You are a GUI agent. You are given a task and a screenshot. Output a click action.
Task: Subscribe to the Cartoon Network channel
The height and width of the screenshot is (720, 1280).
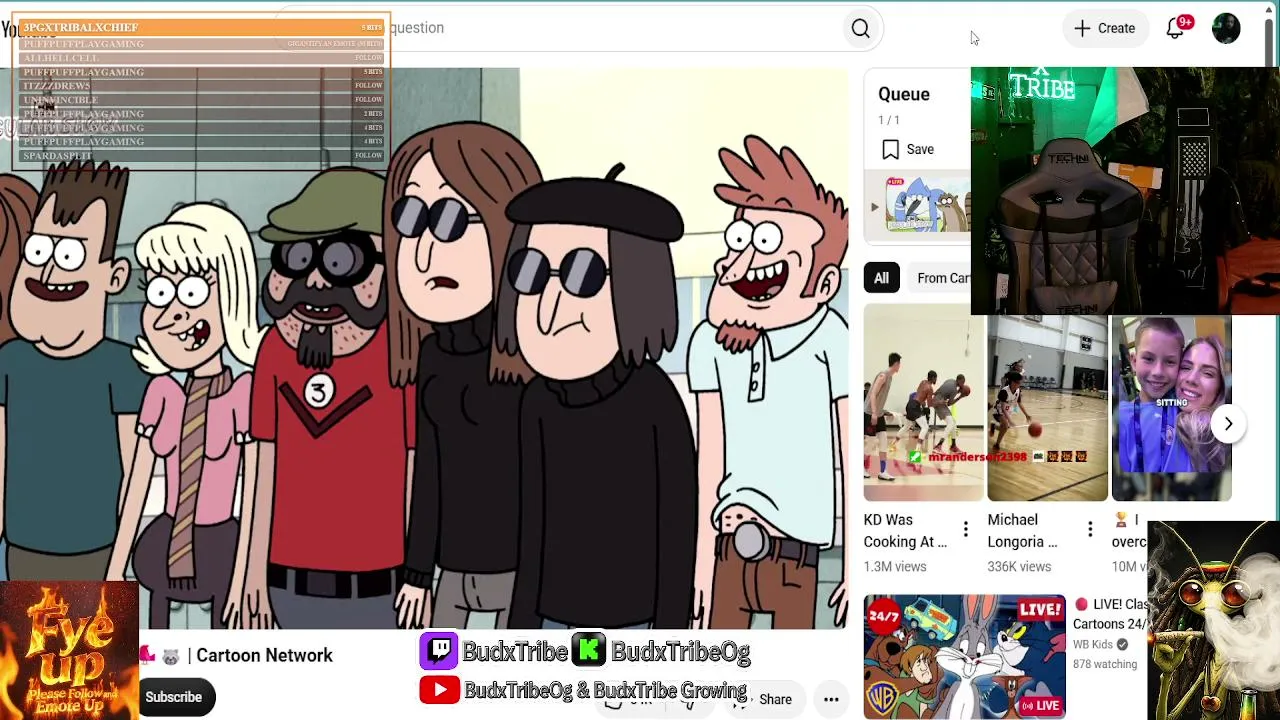click(x=173, y=697)
